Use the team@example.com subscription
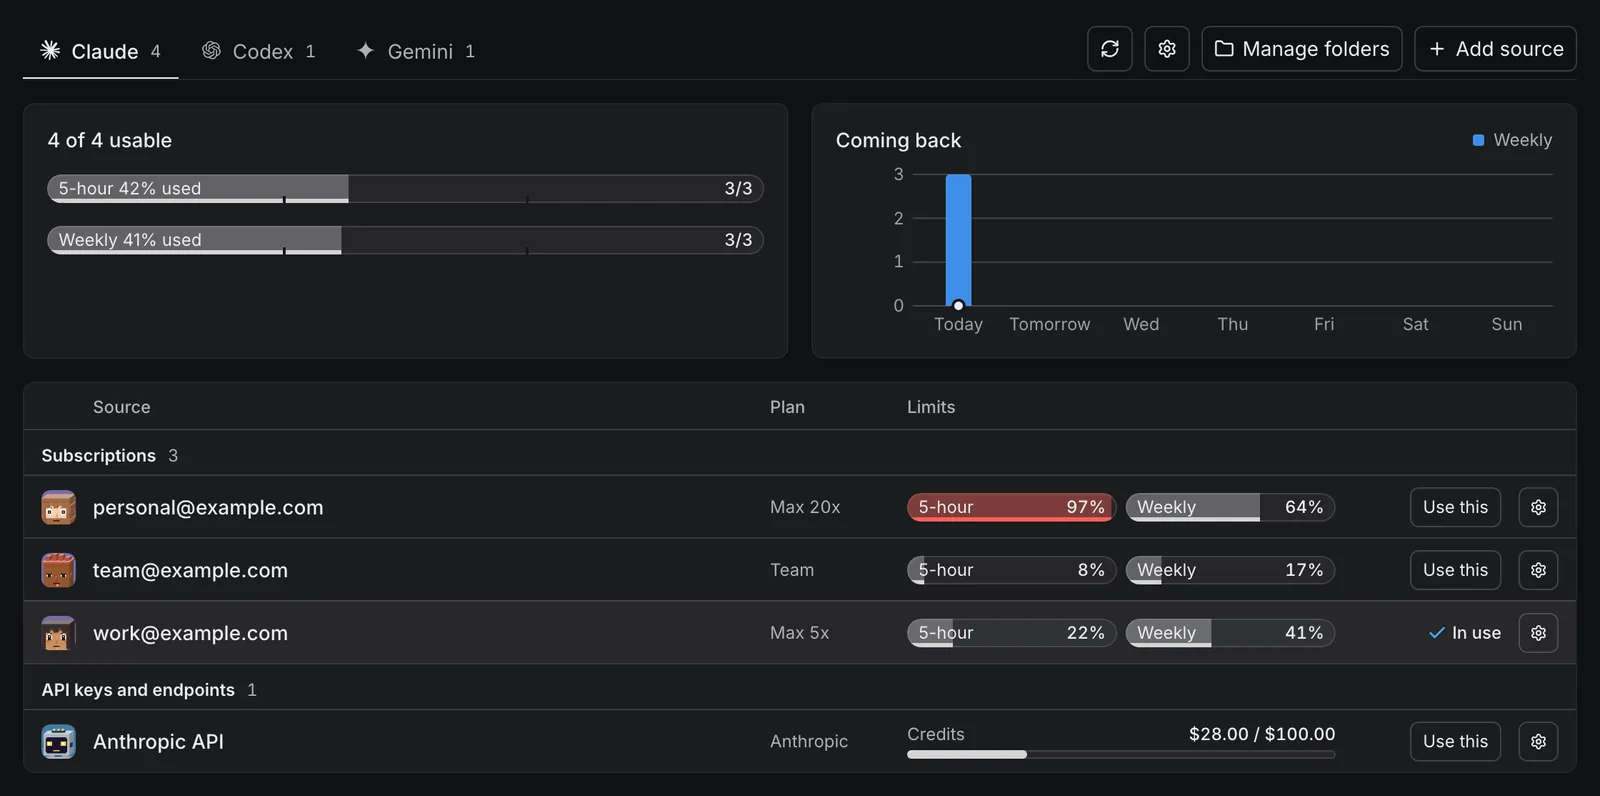This screenshot has width=1600, height=796. 1455,570
